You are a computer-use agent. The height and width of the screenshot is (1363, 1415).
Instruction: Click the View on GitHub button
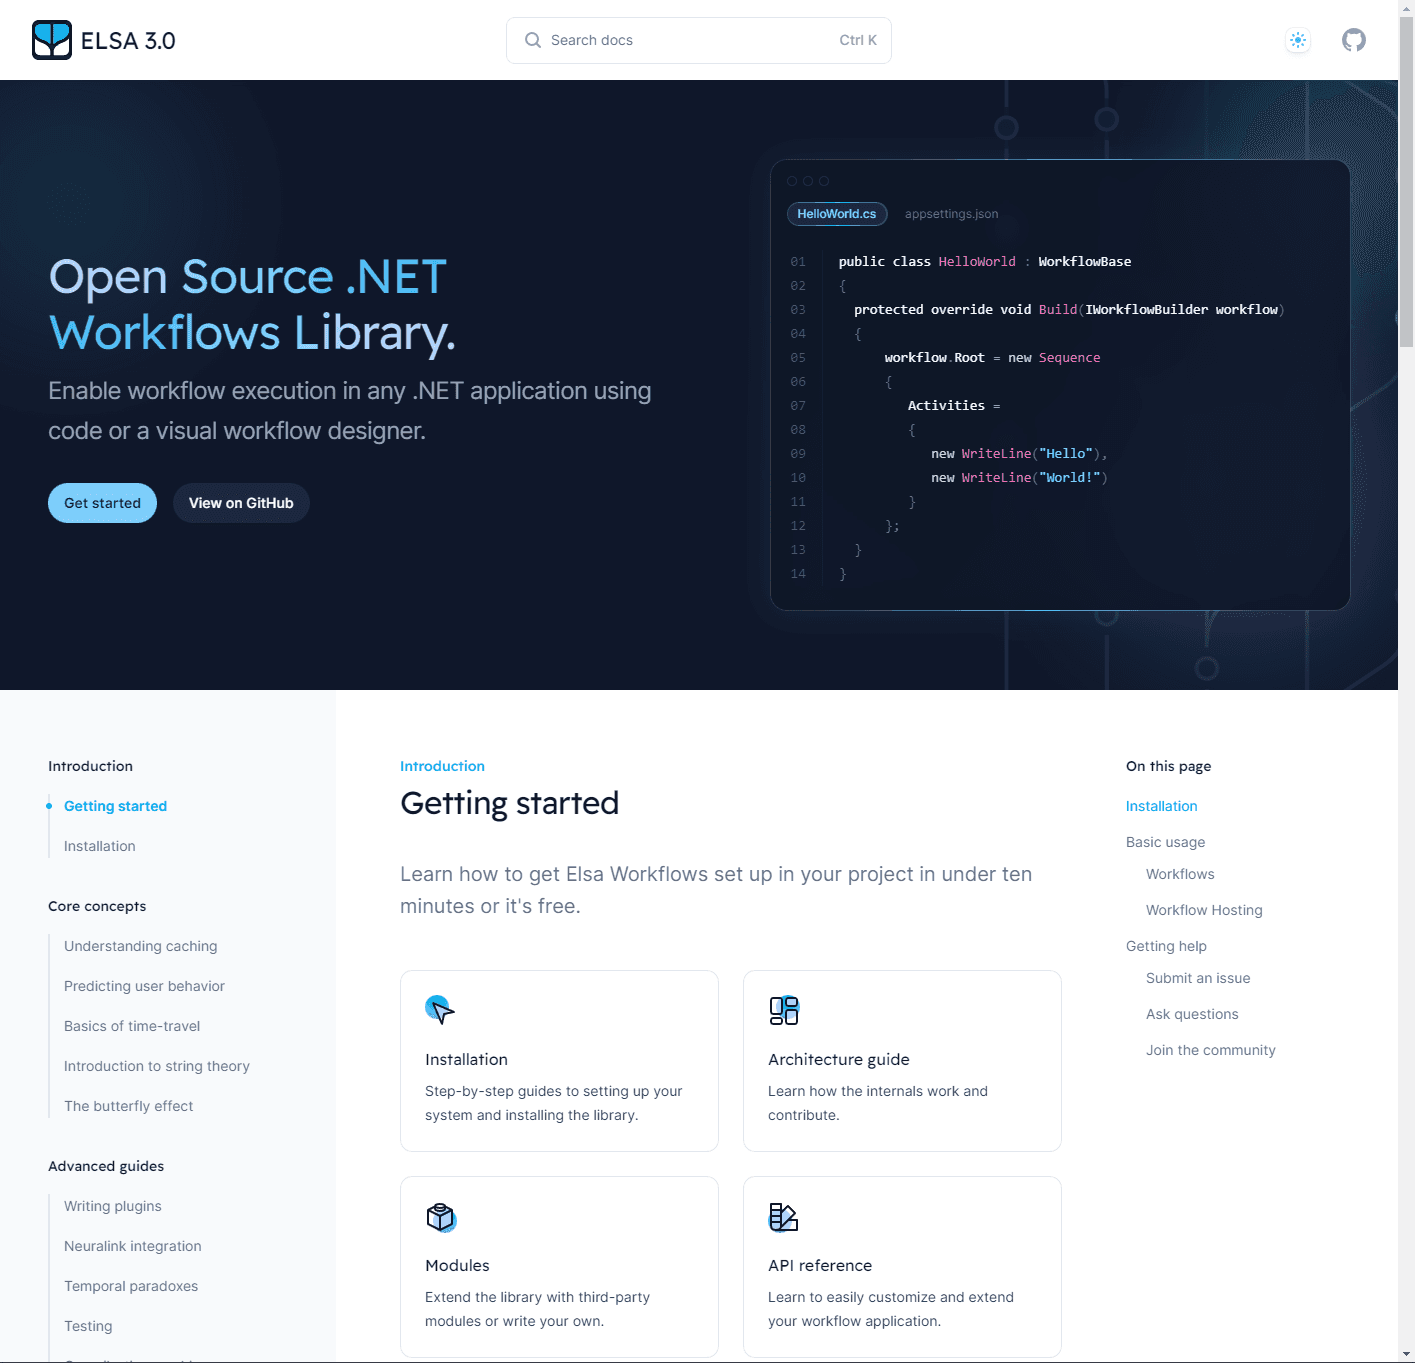241,503
